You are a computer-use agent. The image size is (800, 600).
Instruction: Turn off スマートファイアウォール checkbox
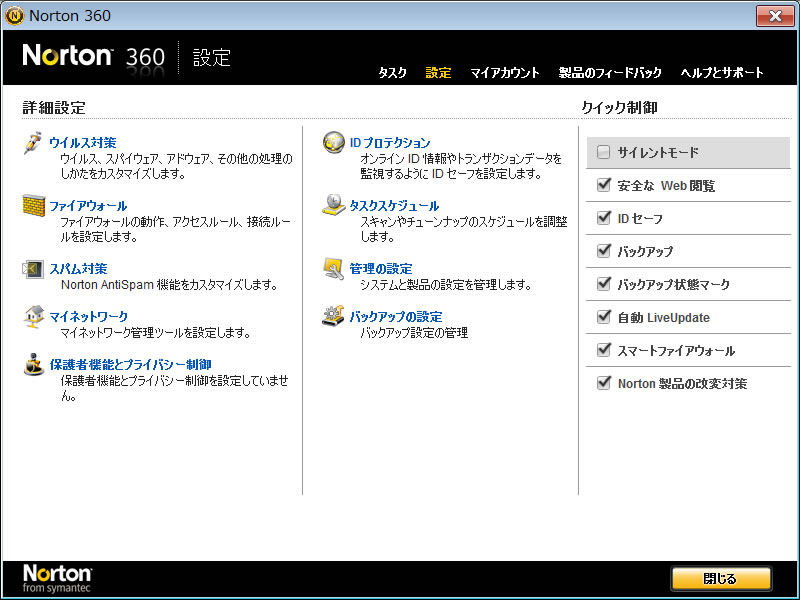pyautogui.click(x=603, y=350)
